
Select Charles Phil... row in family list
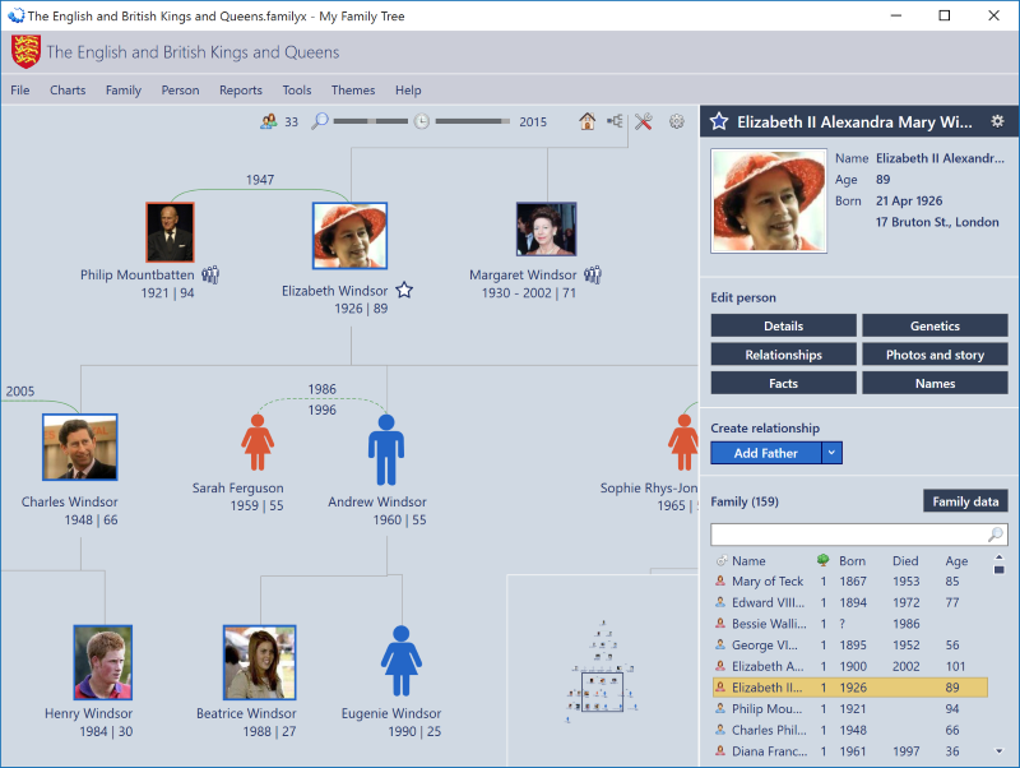coord(850,730)
